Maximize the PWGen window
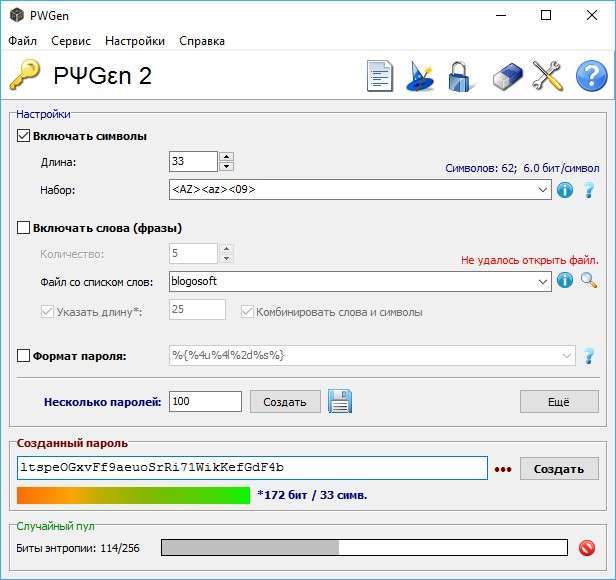The width and height of the screenshot is (616, 580). coord(546,15)
